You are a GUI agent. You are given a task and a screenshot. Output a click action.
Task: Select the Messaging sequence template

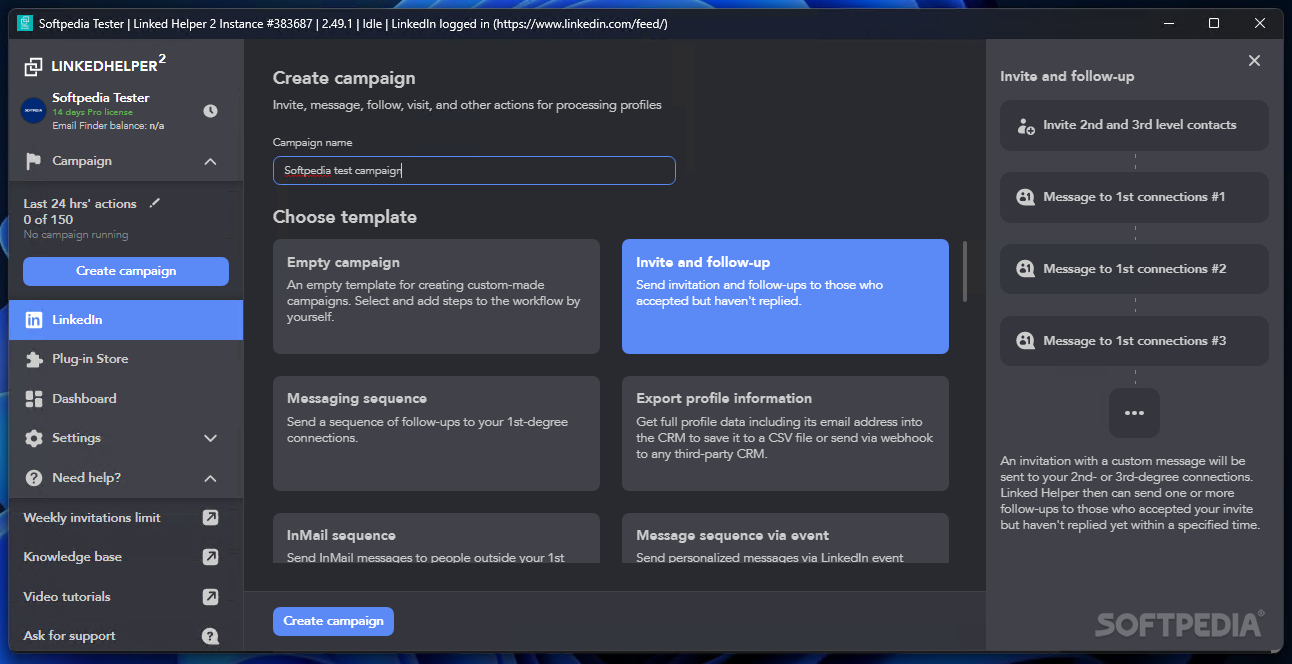[x=436, y=433]
